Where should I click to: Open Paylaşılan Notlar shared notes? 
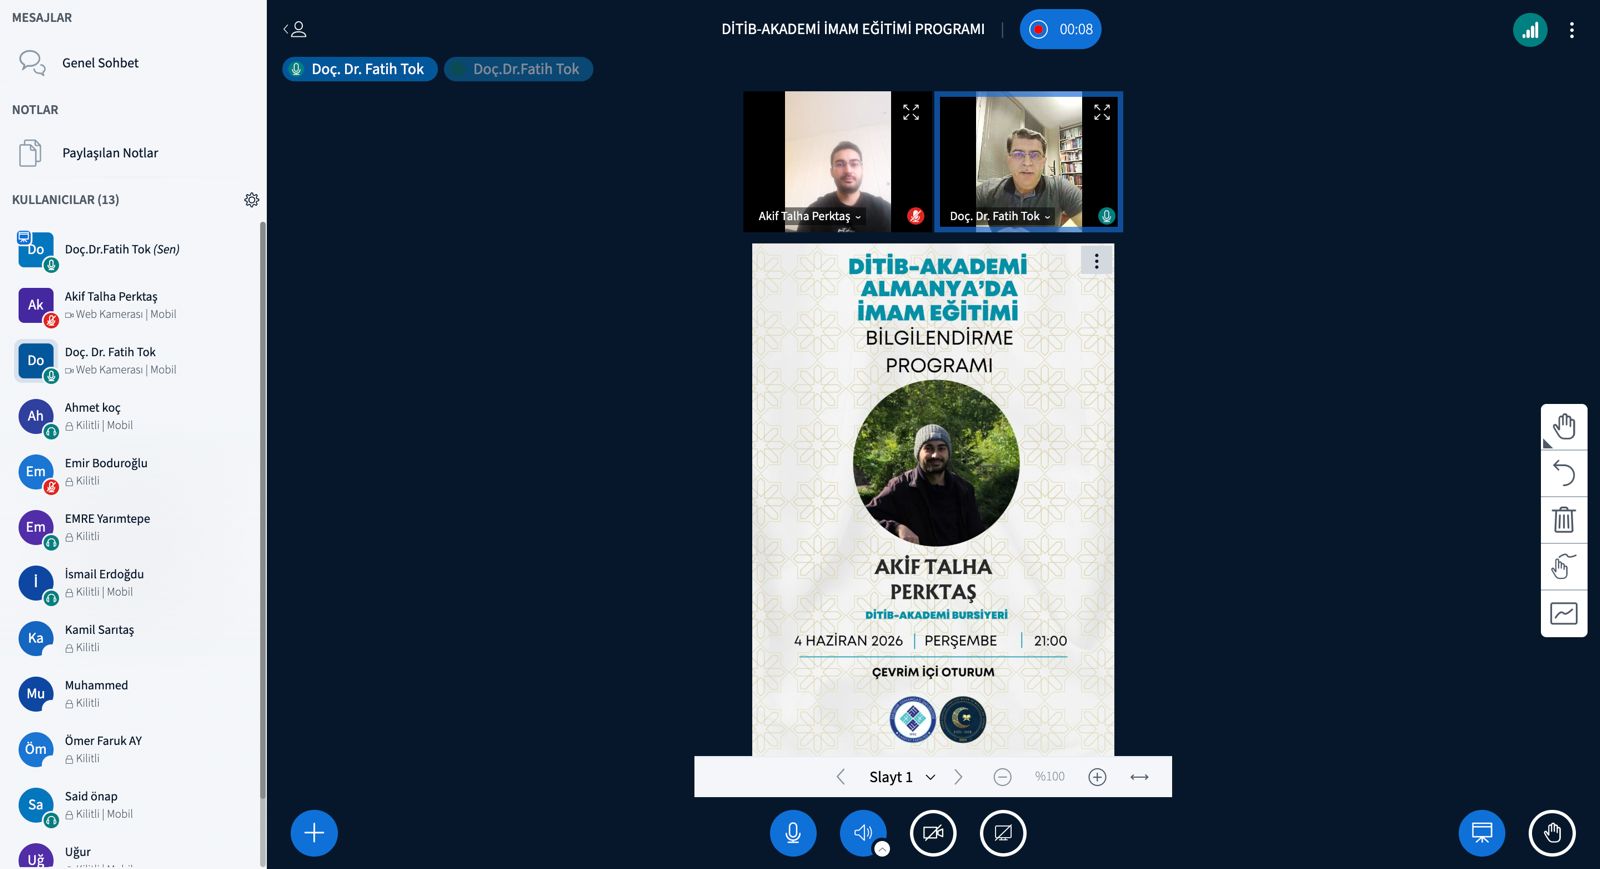tap(133, 153)
